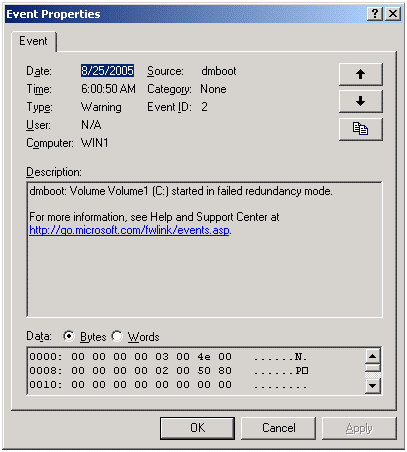This screenshot has width=407, height=452.
Task: Show next event with down arrow button
Action: click(x=360, y=101)
